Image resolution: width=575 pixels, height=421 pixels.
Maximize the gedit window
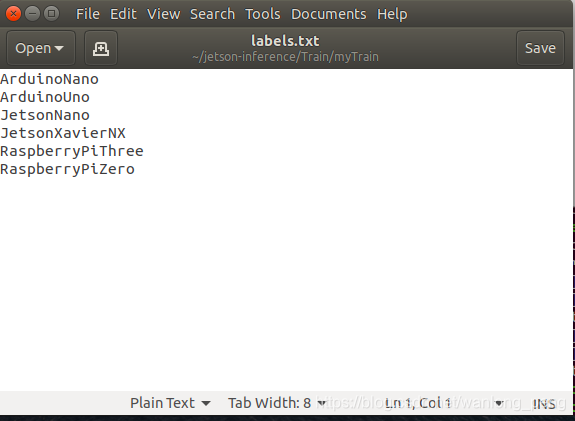click(x=51, y=14)
